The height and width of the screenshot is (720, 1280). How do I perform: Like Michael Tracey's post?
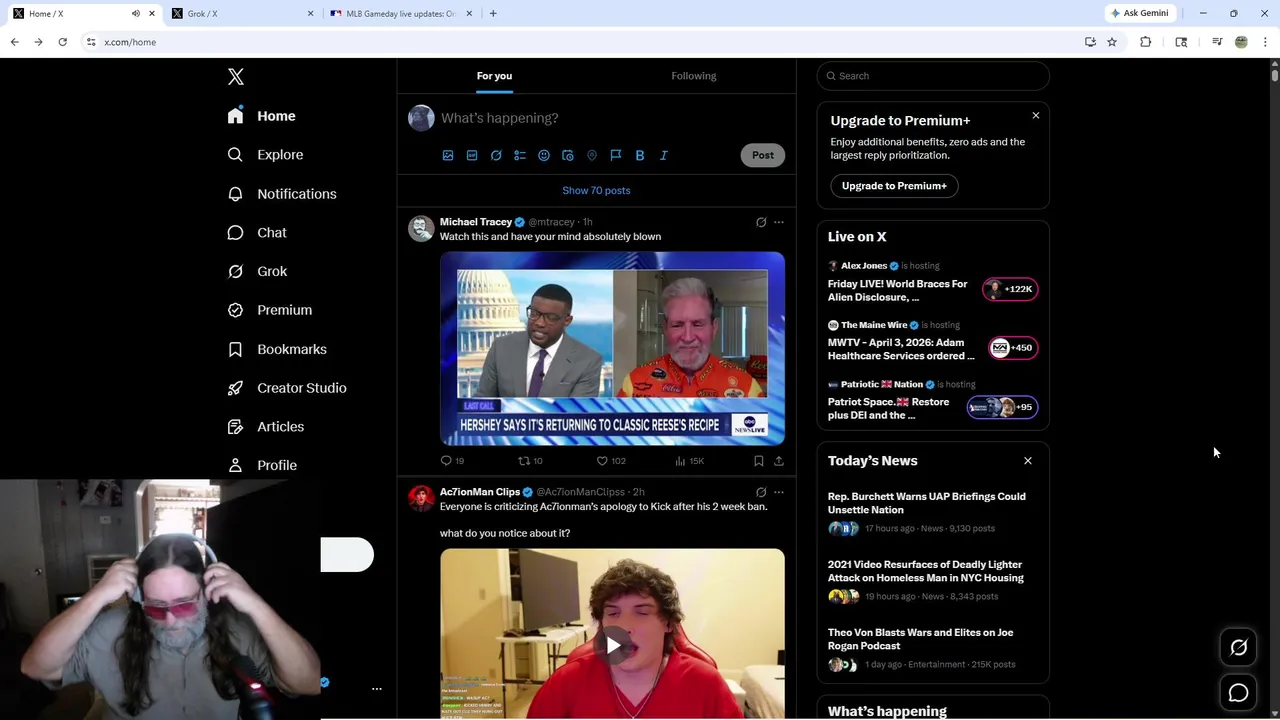[610, 461]
